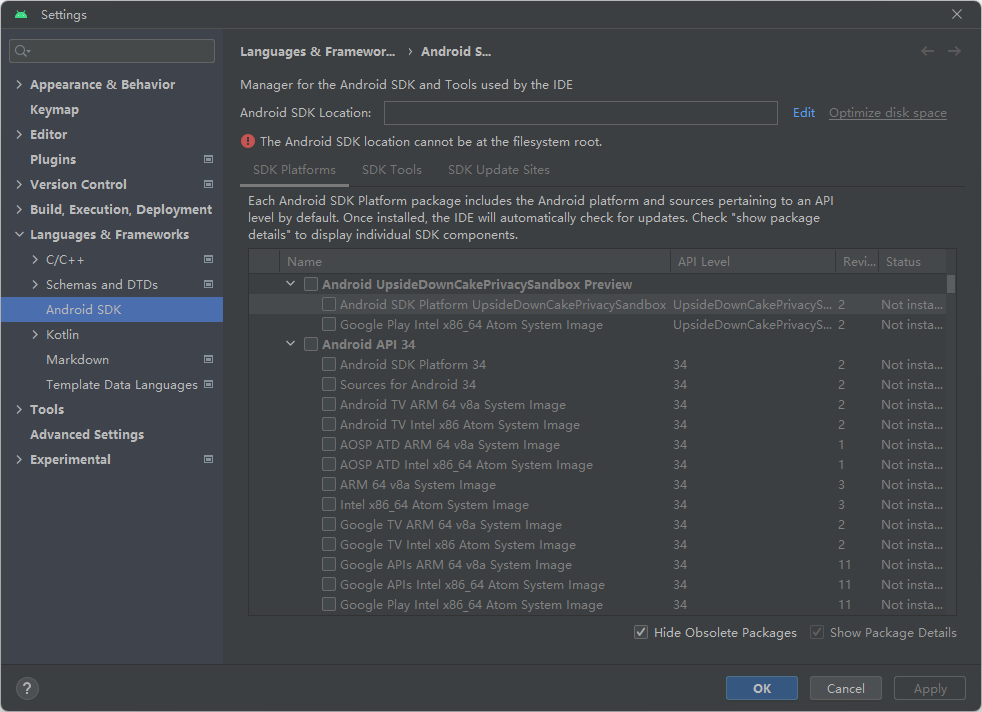Tick the Sources for Android 34 checkbox

(329, 384)
